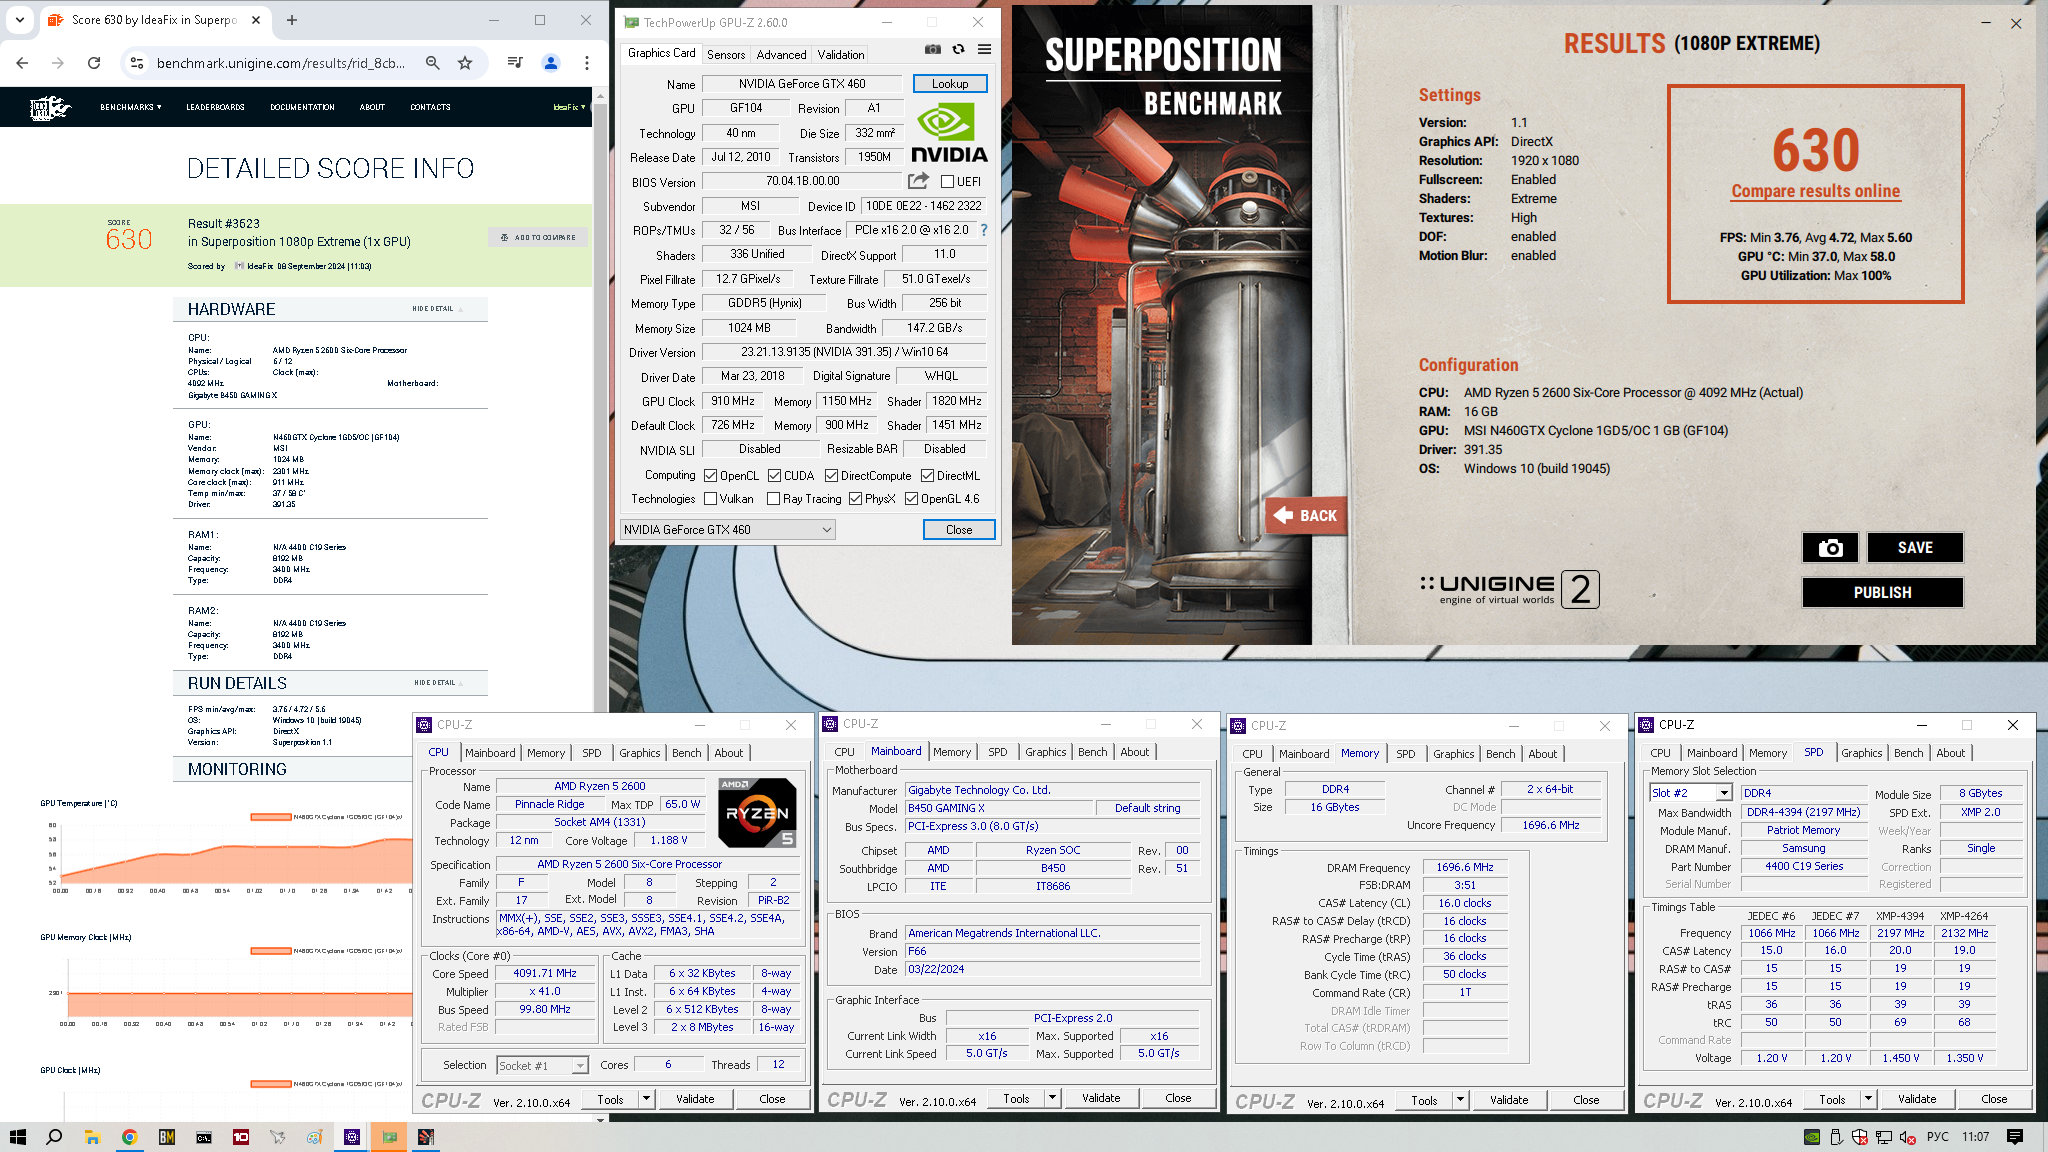Open File Explorer from the taskbar
The height and width of the screenshot is (1152, 2048).
click(92, 1137)
